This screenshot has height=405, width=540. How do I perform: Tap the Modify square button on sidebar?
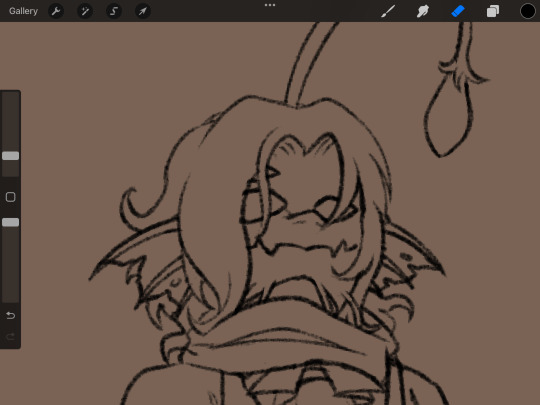click(x=11, y=197)
